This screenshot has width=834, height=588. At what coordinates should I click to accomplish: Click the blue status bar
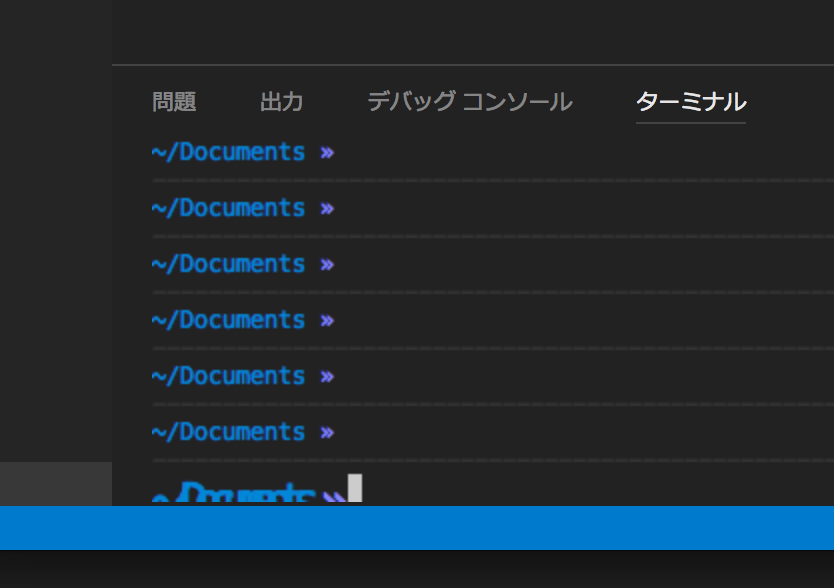(417, 528)
